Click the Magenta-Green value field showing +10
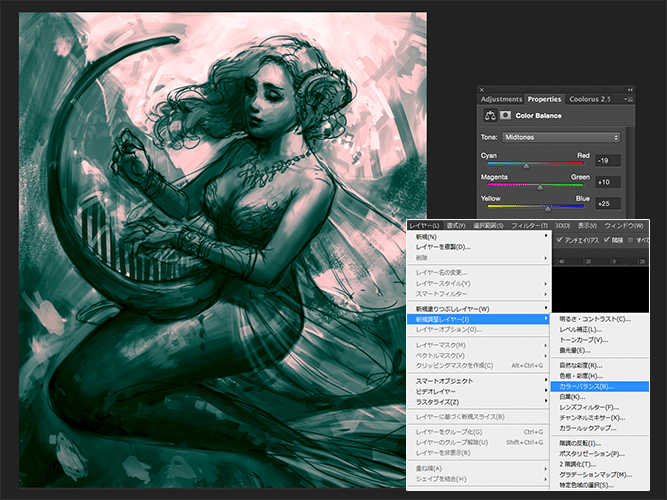Image resolution: width=667 pixels, height=500 pixels. 608,182
